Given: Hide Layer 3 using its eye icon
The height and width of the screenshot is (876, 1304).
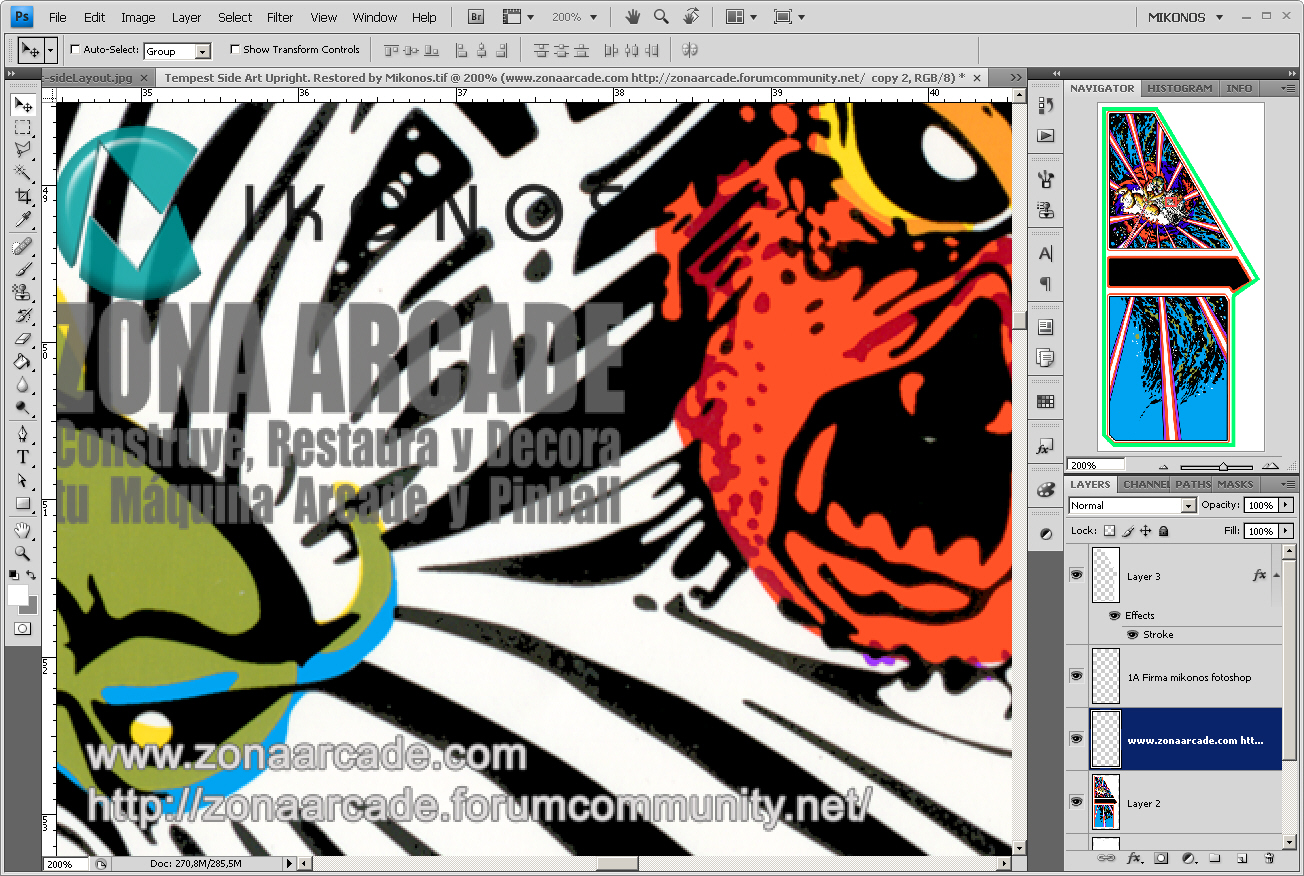Looking at the screenshot, I should coord(1076,574).
